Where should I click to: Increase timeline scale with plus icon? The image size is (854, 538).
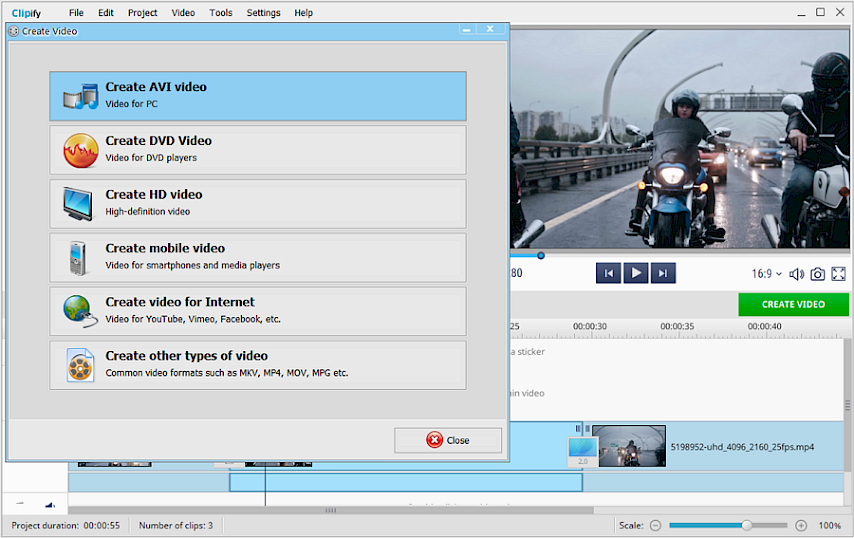pos(801,525)
